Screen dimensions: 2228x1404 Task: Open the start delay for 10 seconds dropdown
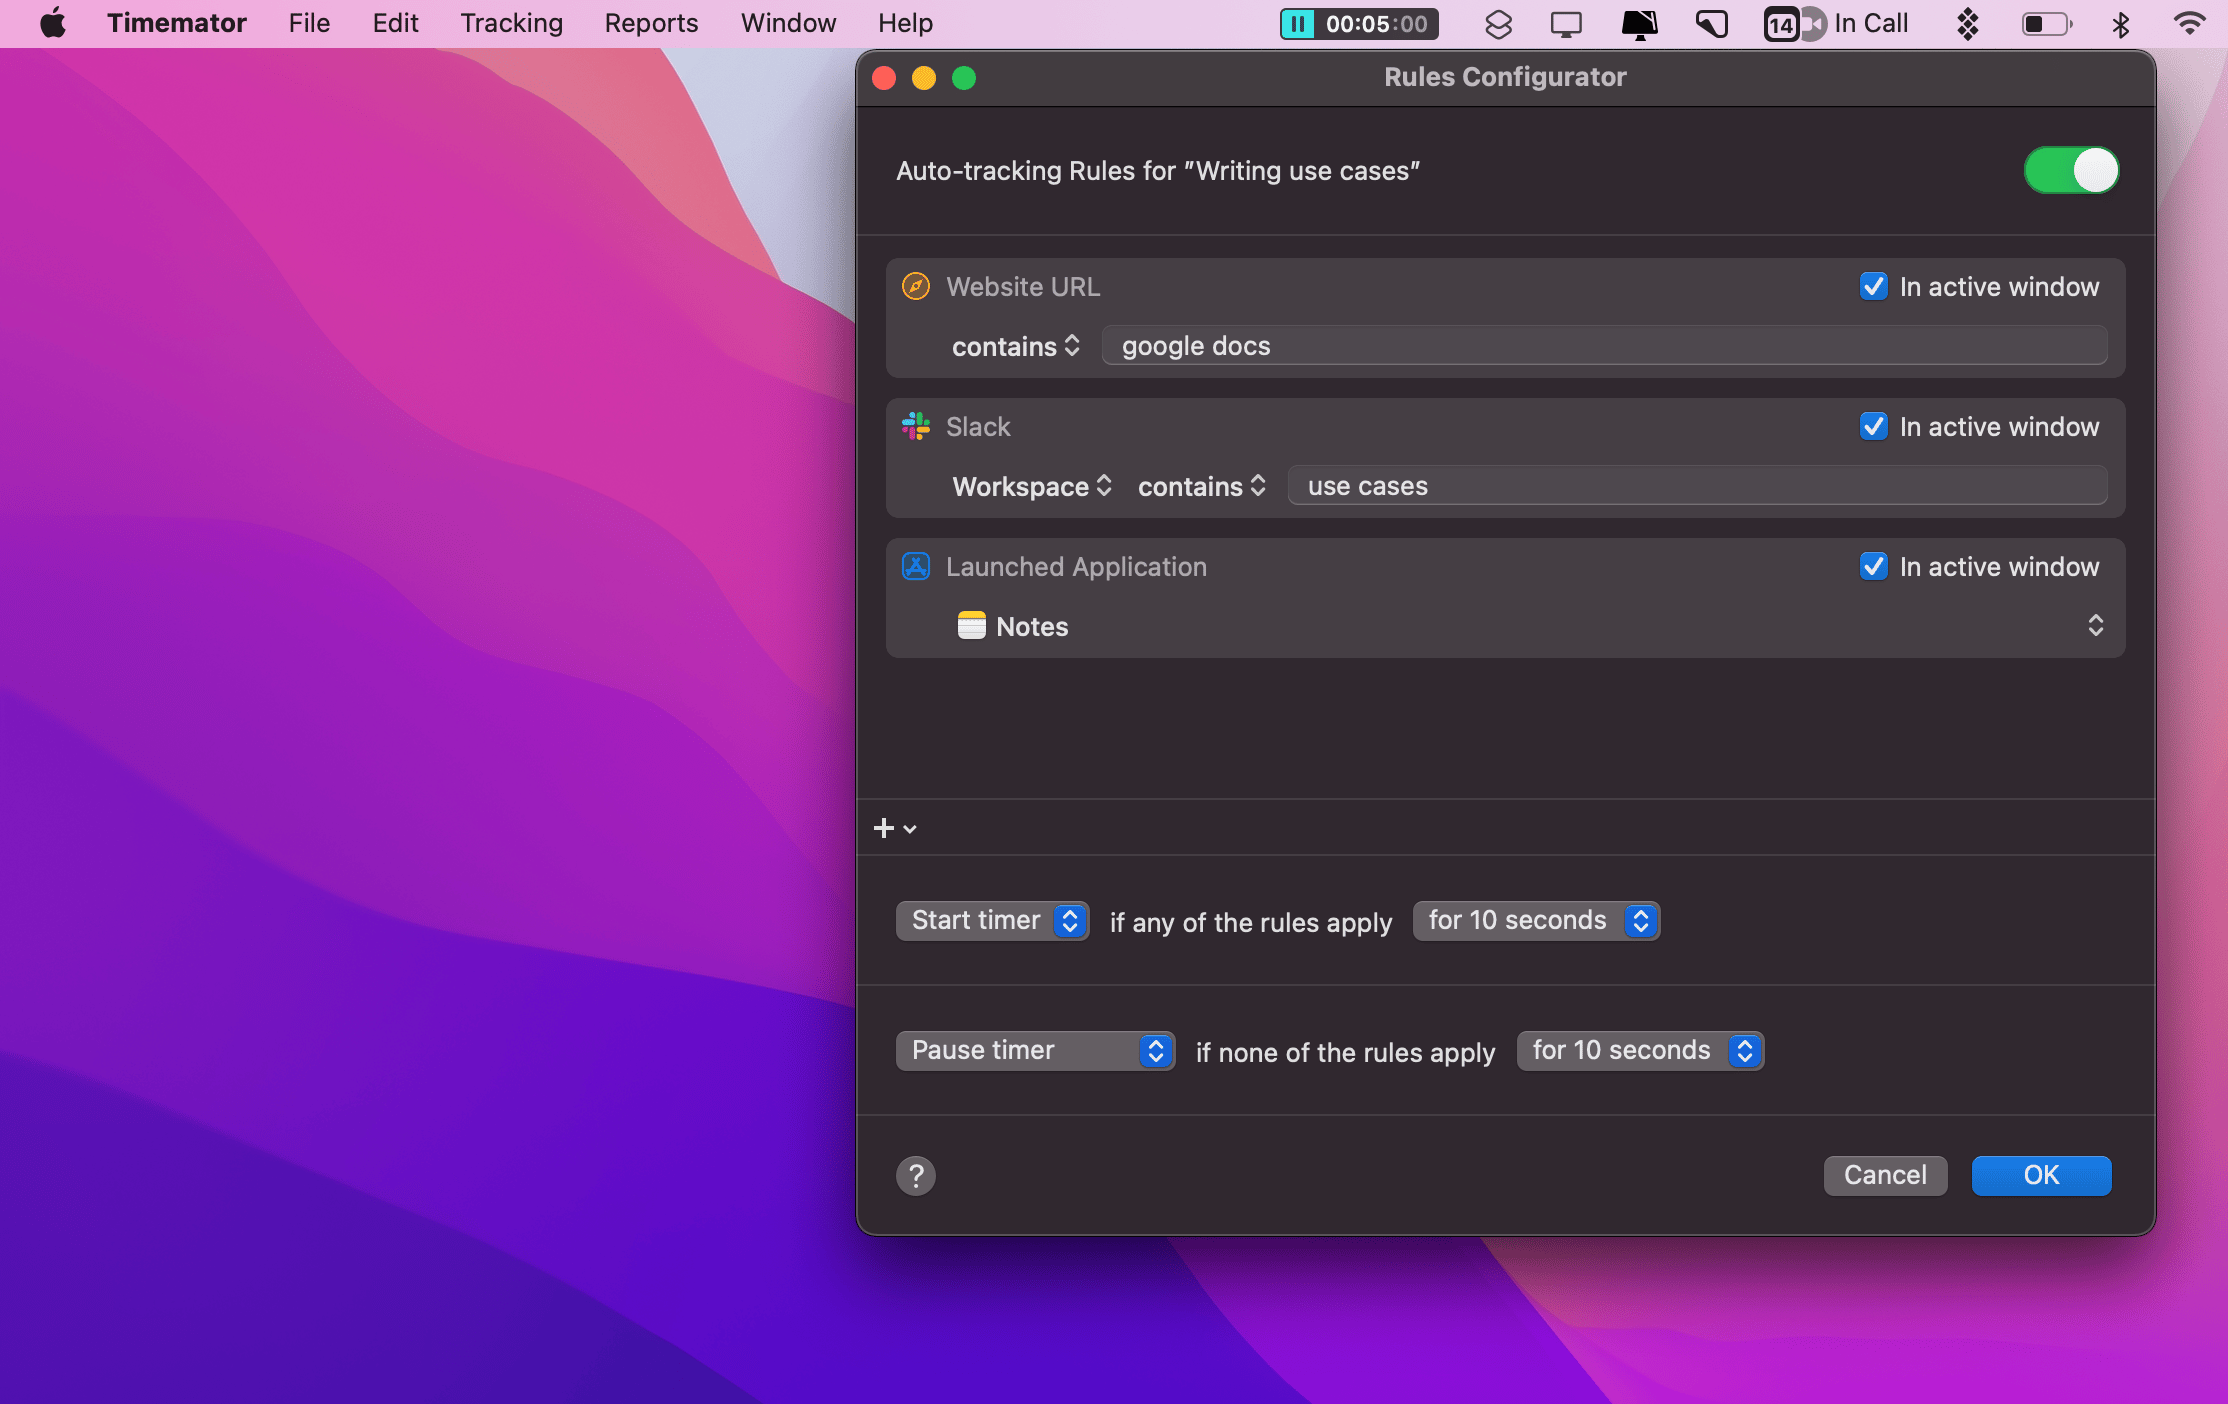tap(1536, 921)
